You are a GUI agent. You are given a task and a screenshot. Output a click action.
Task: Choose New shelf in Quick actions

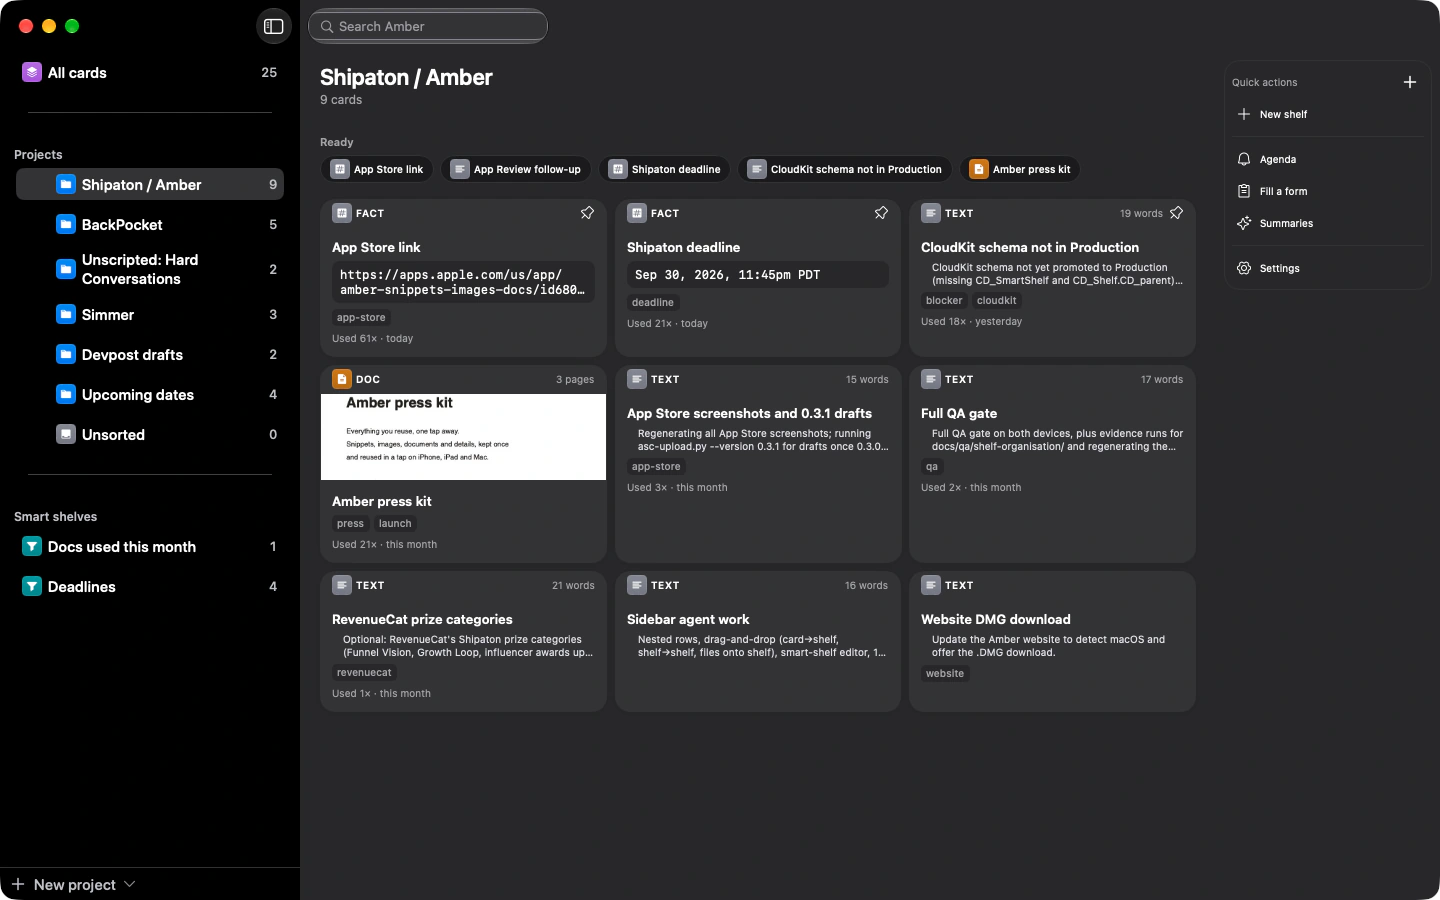1326,114
